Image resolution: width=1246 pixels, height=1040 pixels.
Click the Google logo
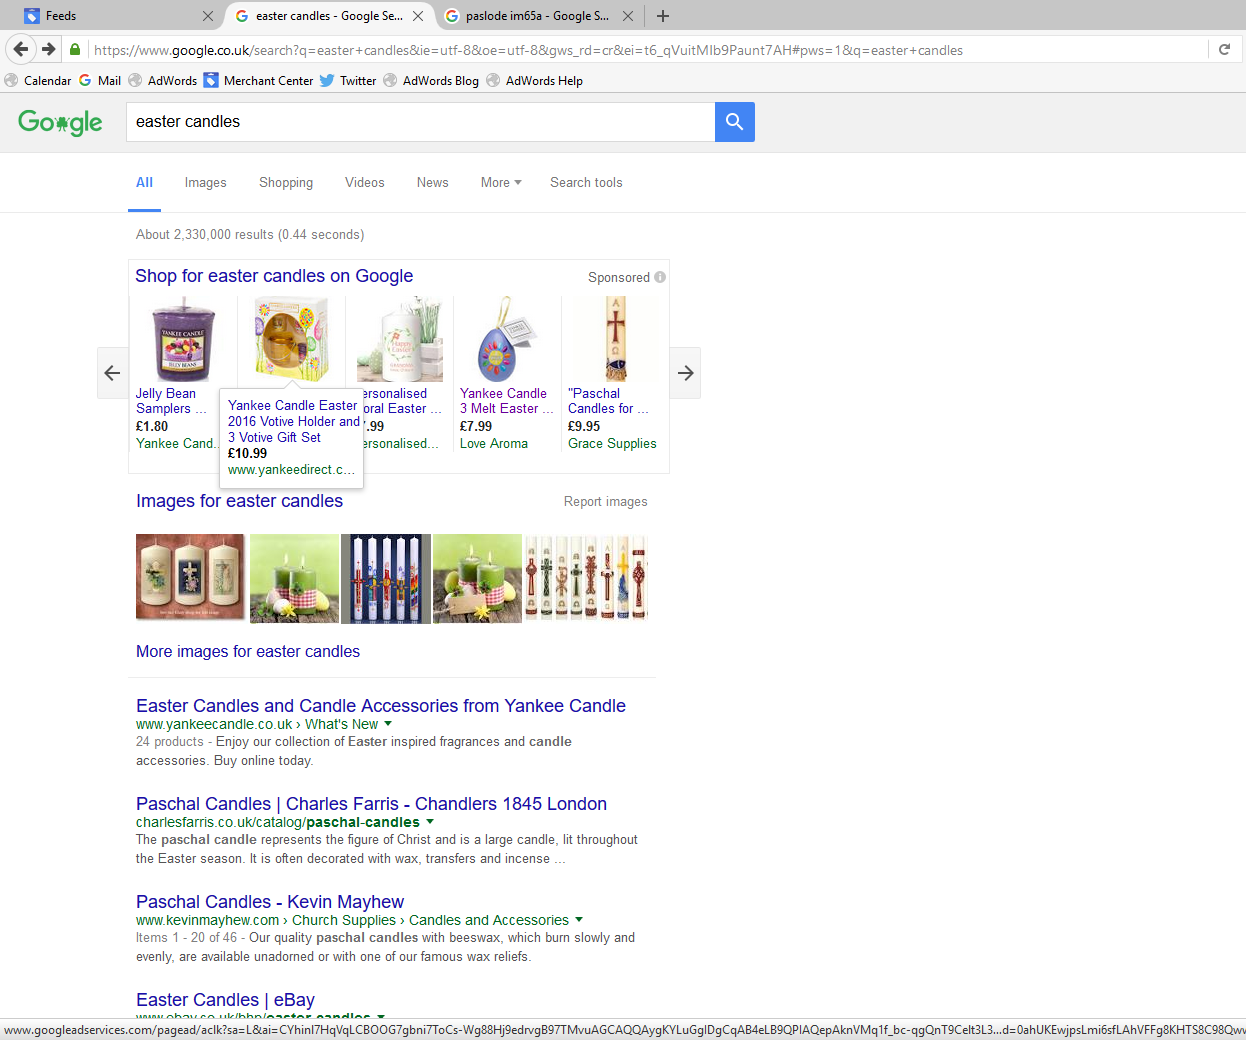[x=60, y=122]
